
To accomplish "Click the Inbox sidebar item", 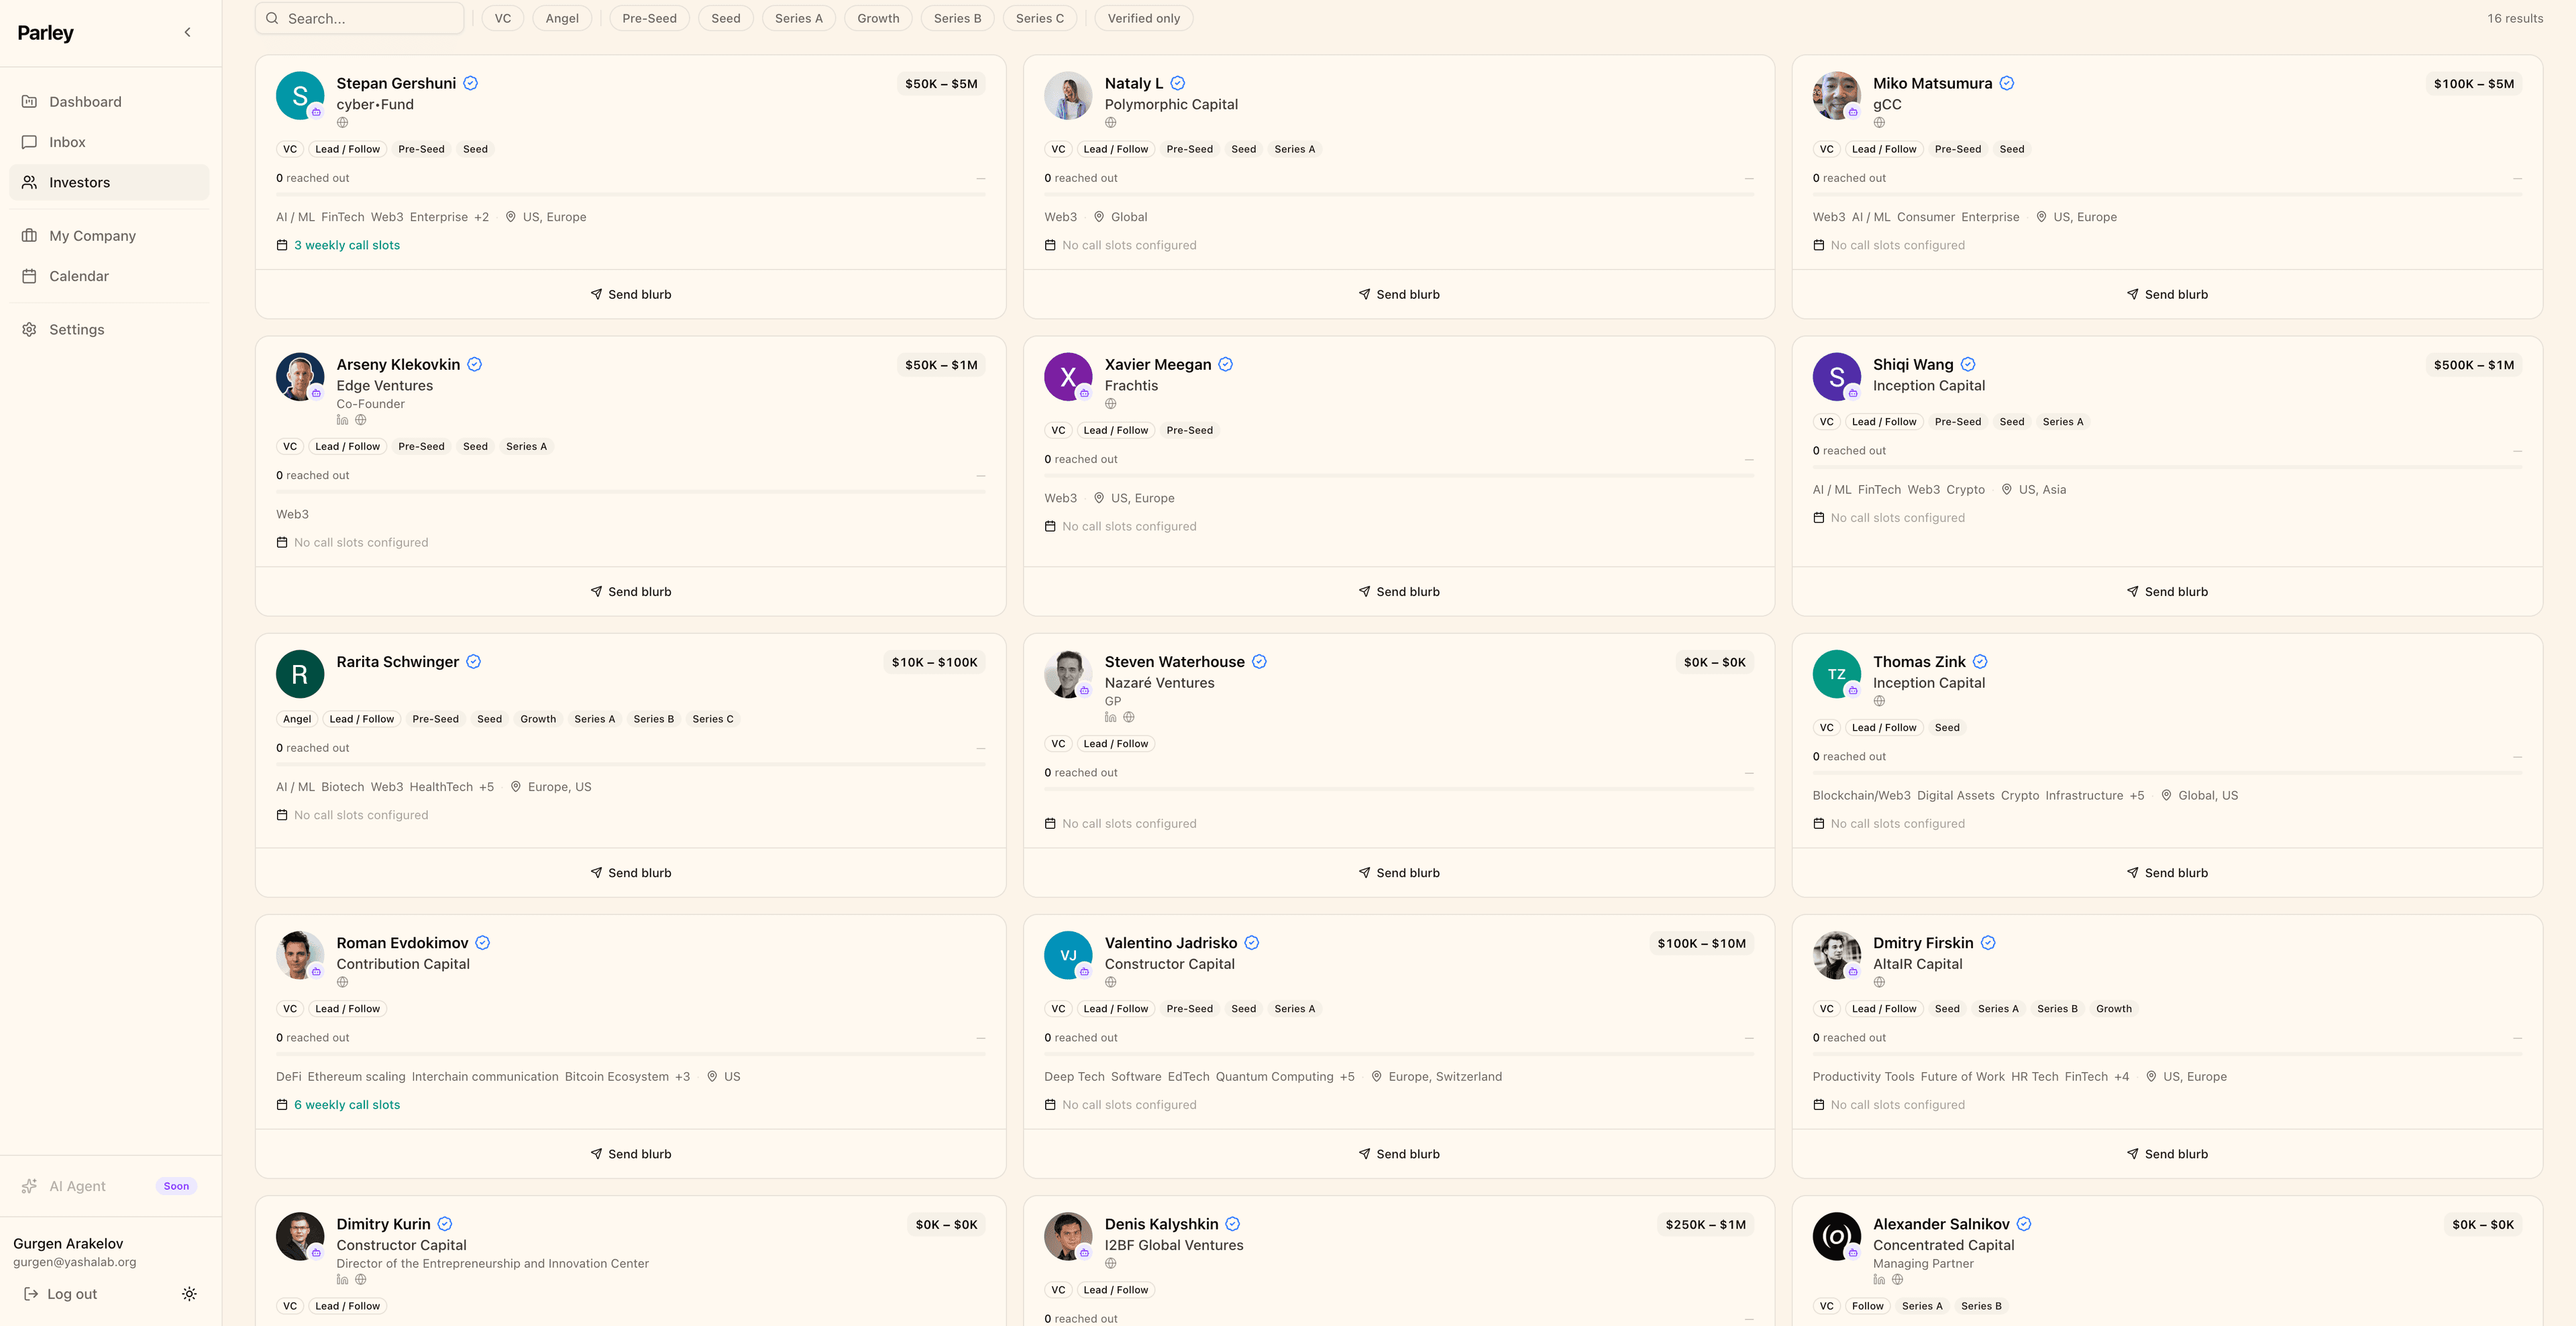I will (x=67, y=142).
